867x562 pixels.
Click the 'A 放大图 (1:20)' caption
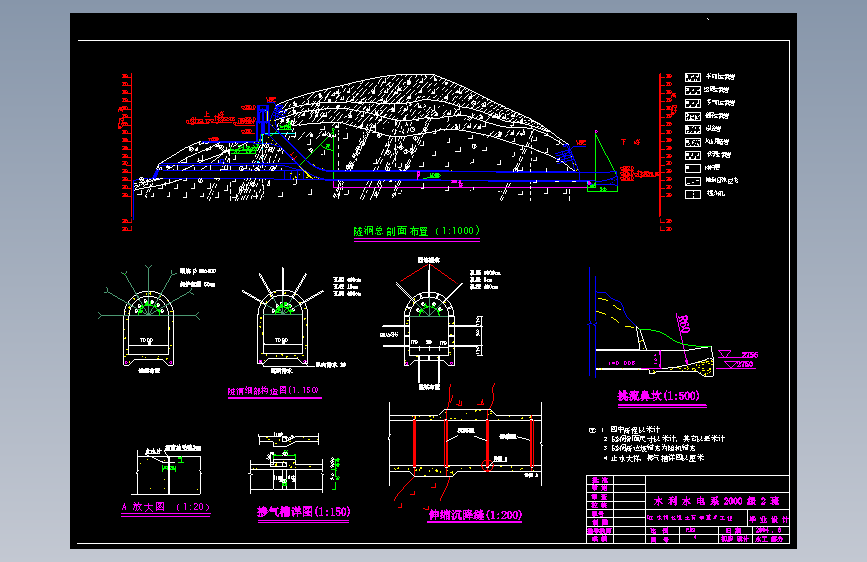tap(165, 507)
